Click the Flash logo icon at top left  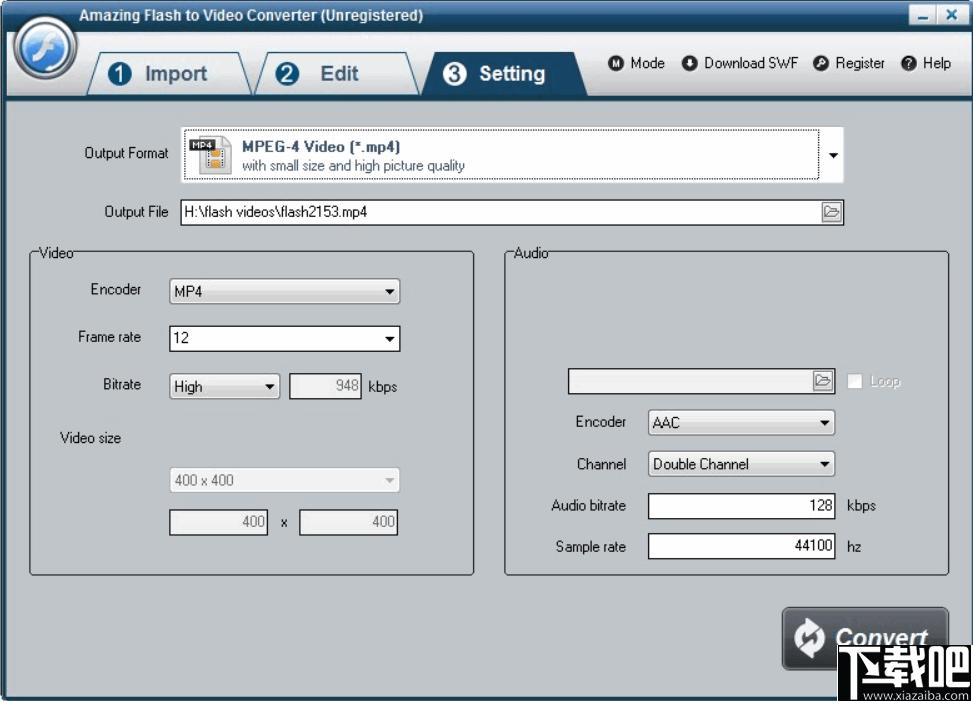pos(45,48)
